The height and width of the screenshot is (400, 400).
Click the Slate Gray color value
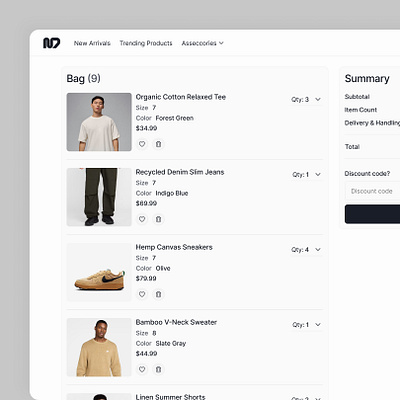tap(171, 343)
